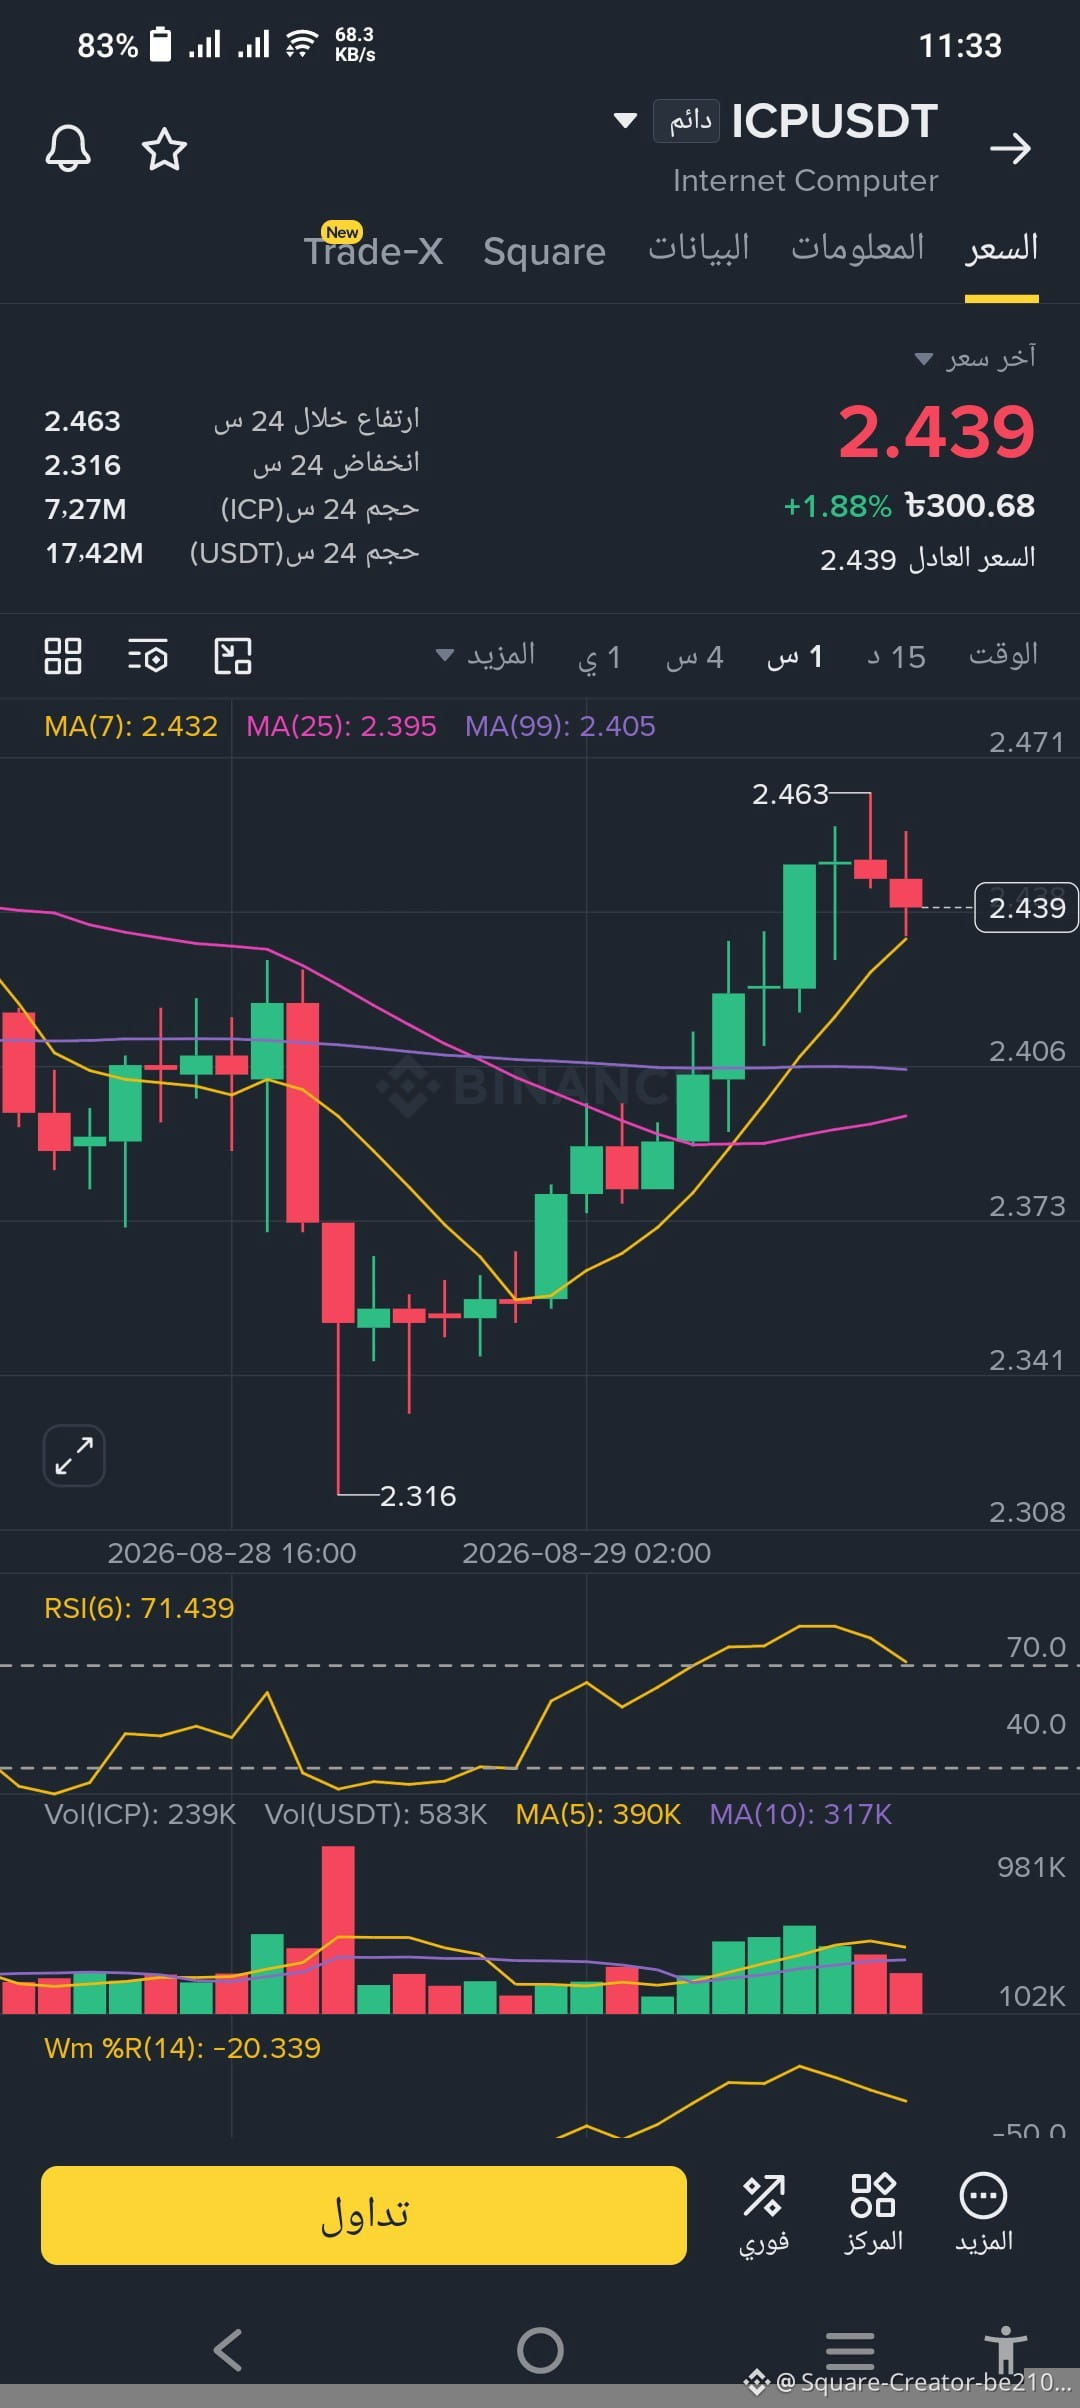Image resolution: width=1080 pixels, height=2408 pixels.
Task: Open the chart indicator settings icon
Action: click(x=148, y=656)
